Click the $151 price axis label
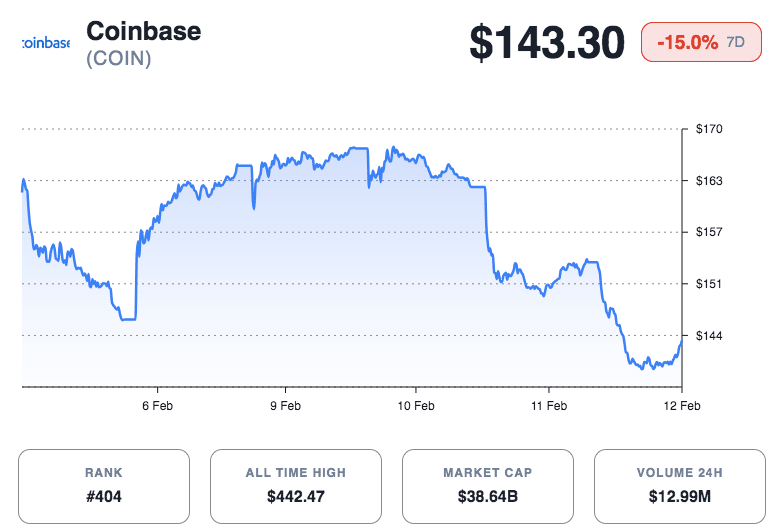 click(709, 284)
